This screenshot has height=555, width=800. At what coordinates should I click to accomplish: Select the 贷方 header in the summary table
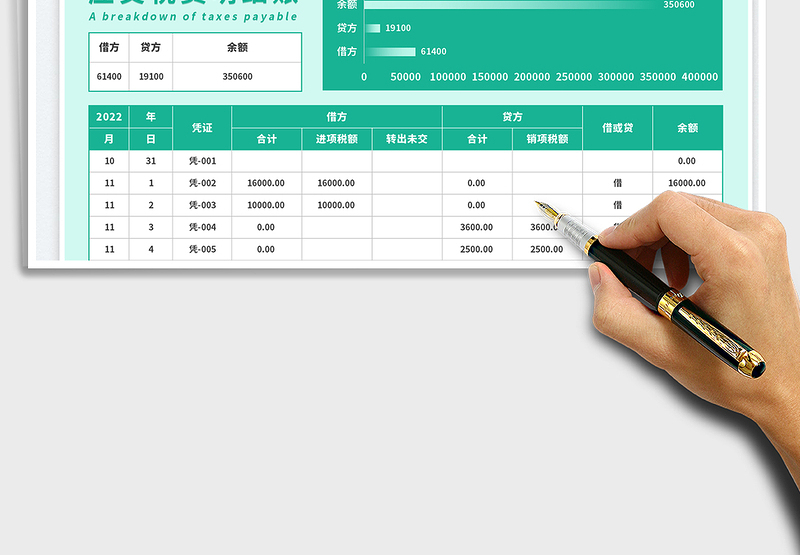(x=151, y=47)
